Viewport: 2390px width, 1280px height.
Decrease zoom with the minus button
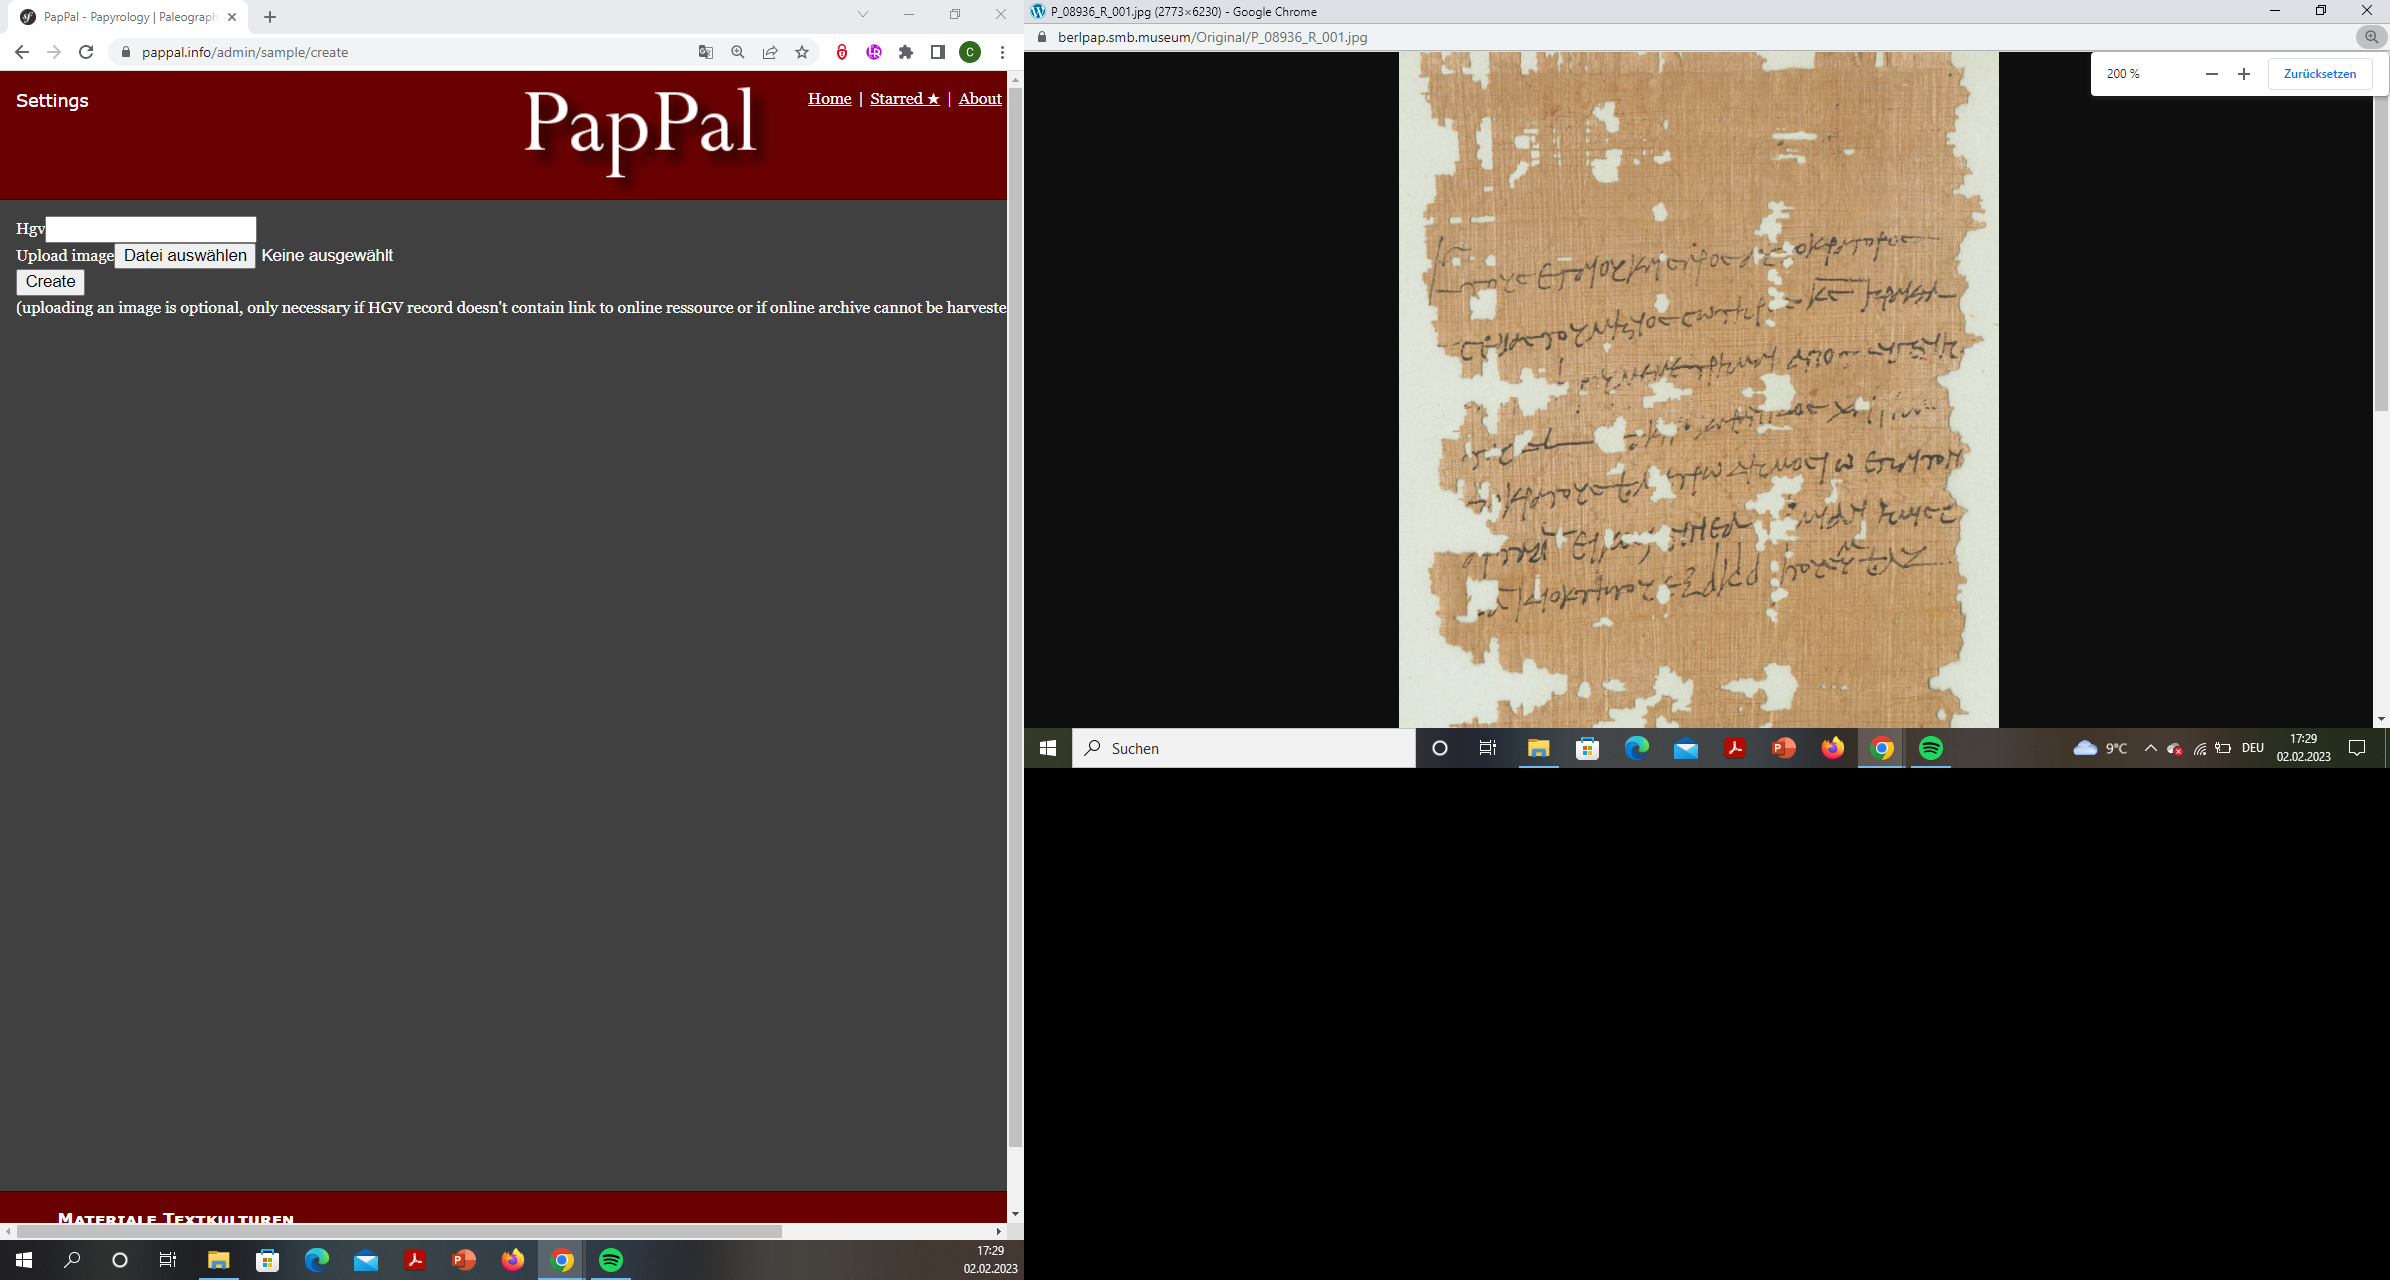(2212, 74)
